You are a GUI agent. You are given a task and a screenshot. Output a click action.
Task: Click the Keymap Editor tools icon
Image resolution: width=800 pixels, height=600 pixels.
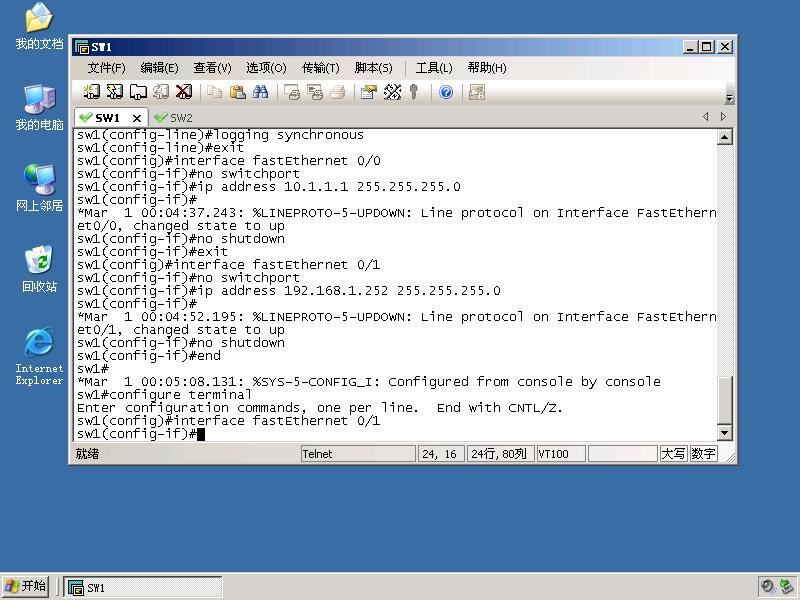pos(392,92)
